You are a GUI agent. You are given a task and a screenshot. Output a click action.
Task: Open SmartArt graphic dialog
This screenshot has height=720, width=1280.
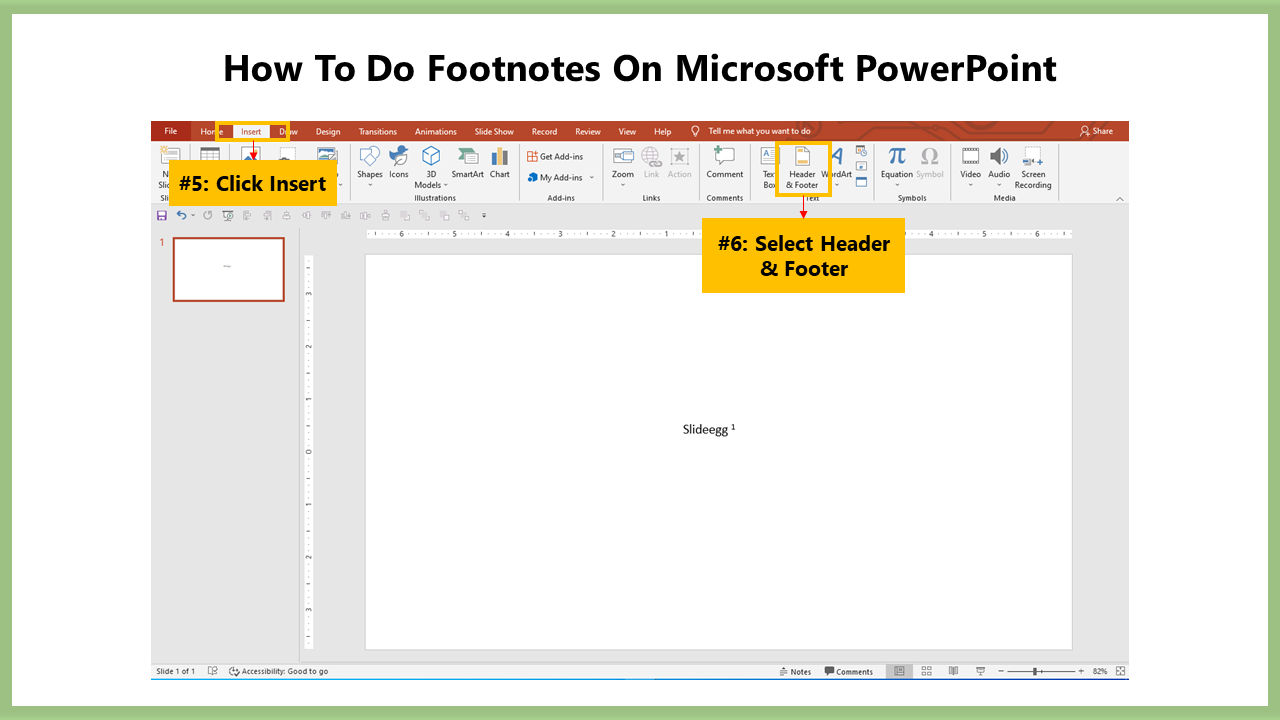(467, 164)
